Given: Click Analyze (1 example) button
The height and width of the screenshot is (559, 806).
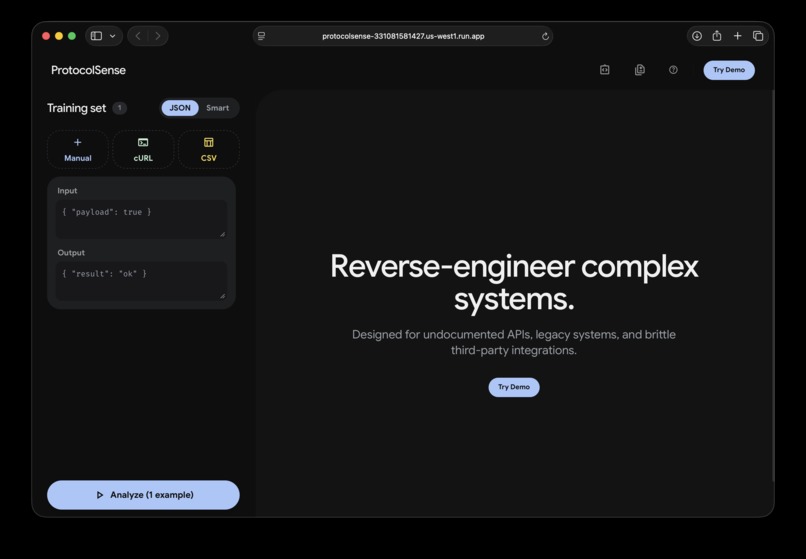Looking at the screenshot, I should pos(143,495).
